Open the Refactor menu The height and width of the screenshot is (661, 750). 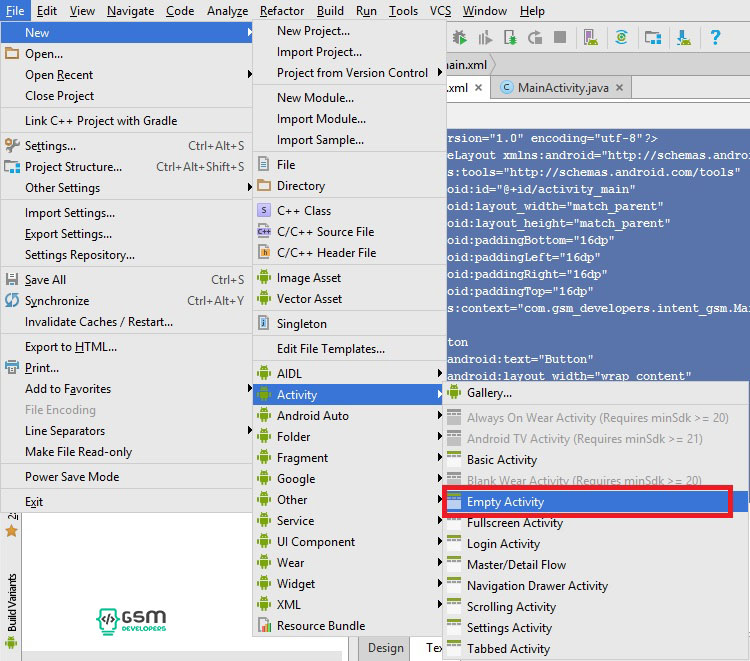(x=282, y=11)
